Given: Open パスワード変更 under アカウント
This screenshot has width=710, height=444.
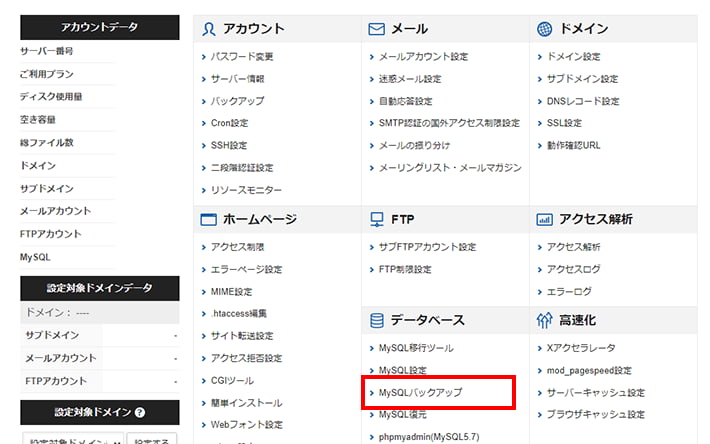Looking at the screenshot, I should [x=241, y=57].
